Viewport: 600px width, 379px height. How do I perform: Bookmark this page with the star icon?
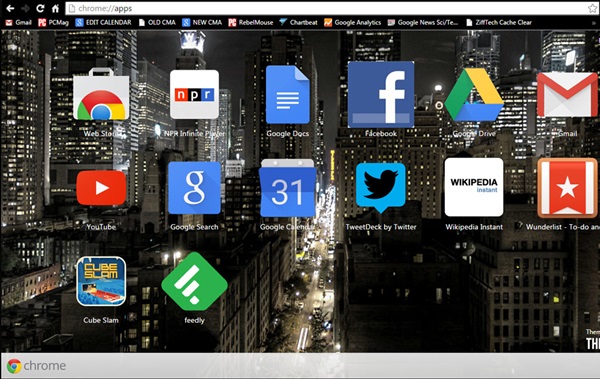click(x=592, y=8)
